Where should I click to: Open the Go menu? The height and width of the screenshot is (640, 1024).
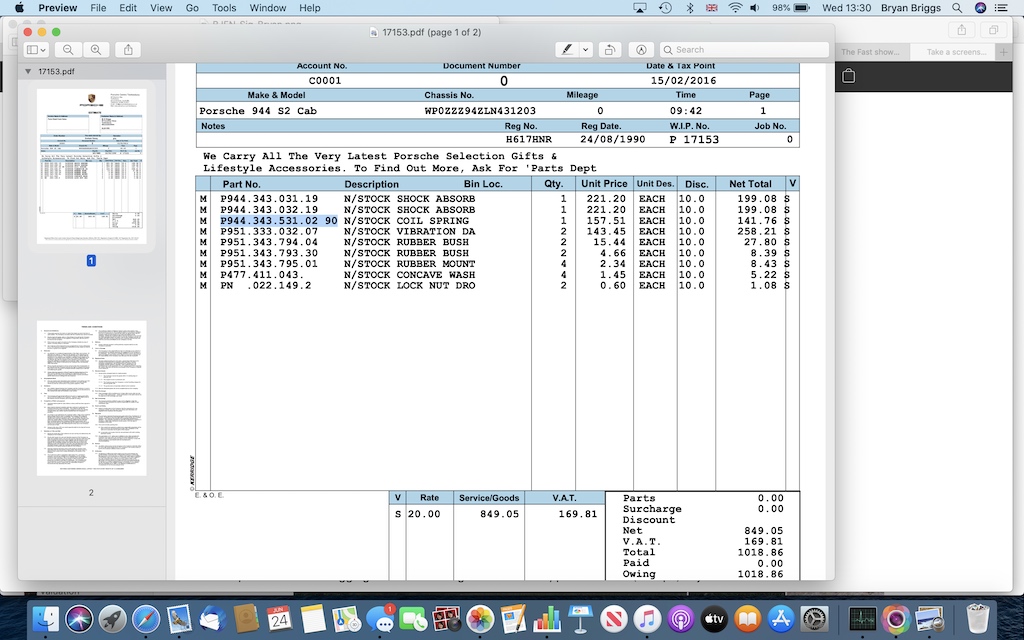pos(192,8)
